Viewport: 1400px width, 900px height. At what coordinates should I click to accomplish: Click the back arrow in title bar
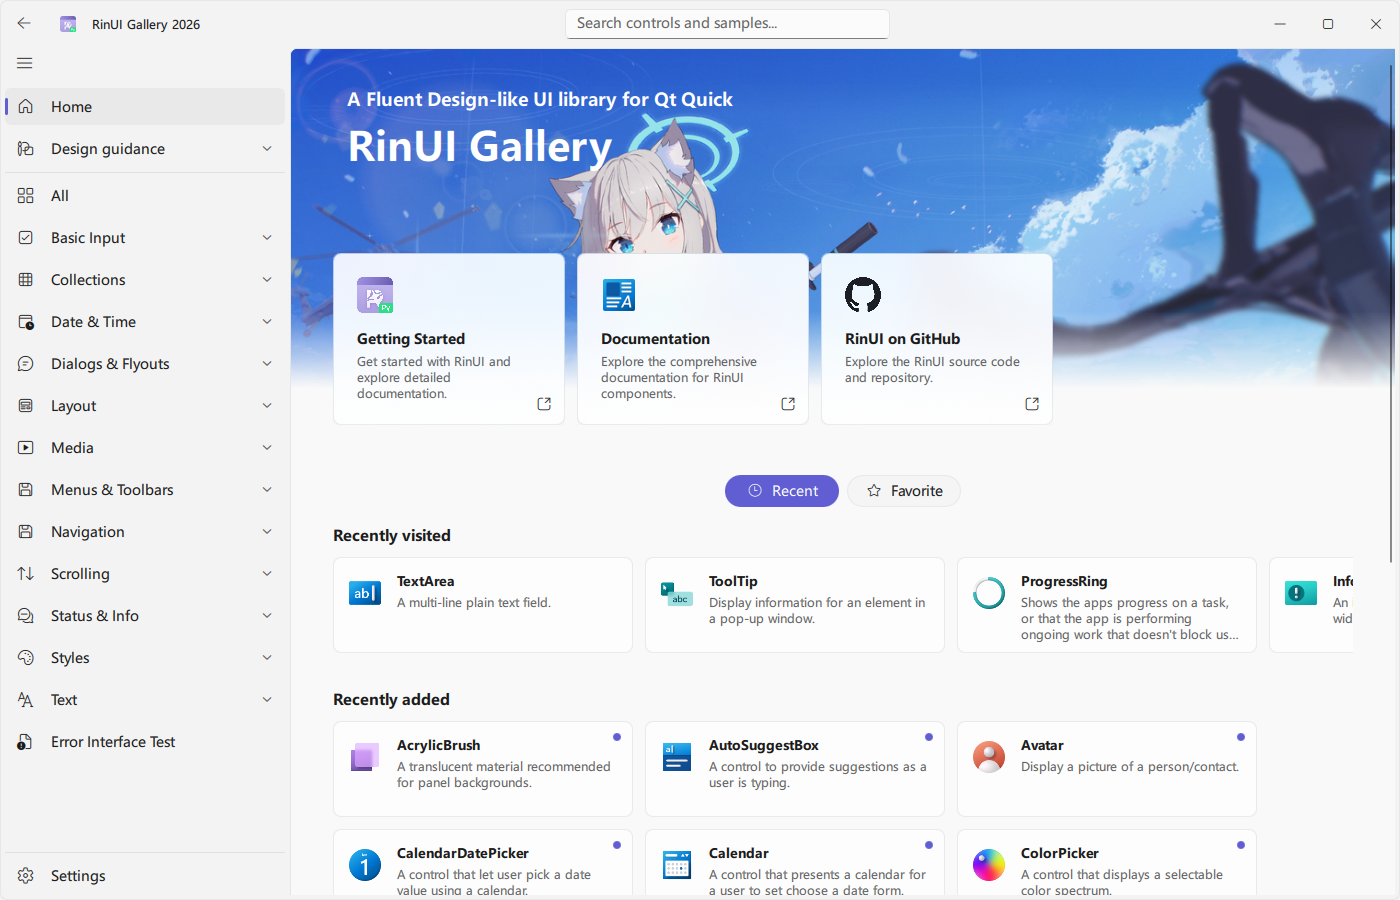point(24,23)
